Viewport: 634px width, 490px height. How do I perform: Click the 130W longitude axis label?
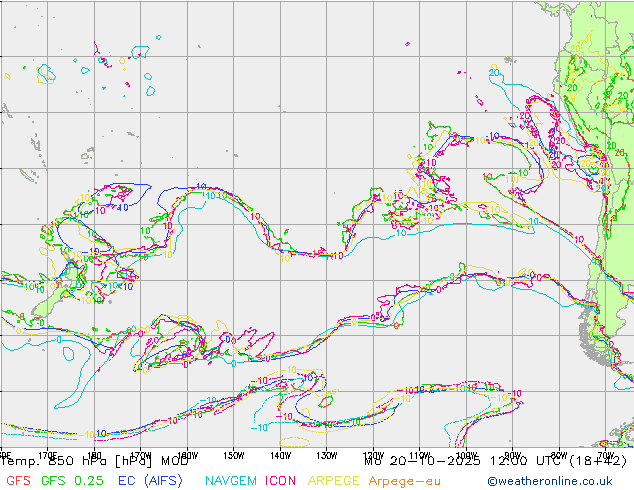tap(327, 456)
